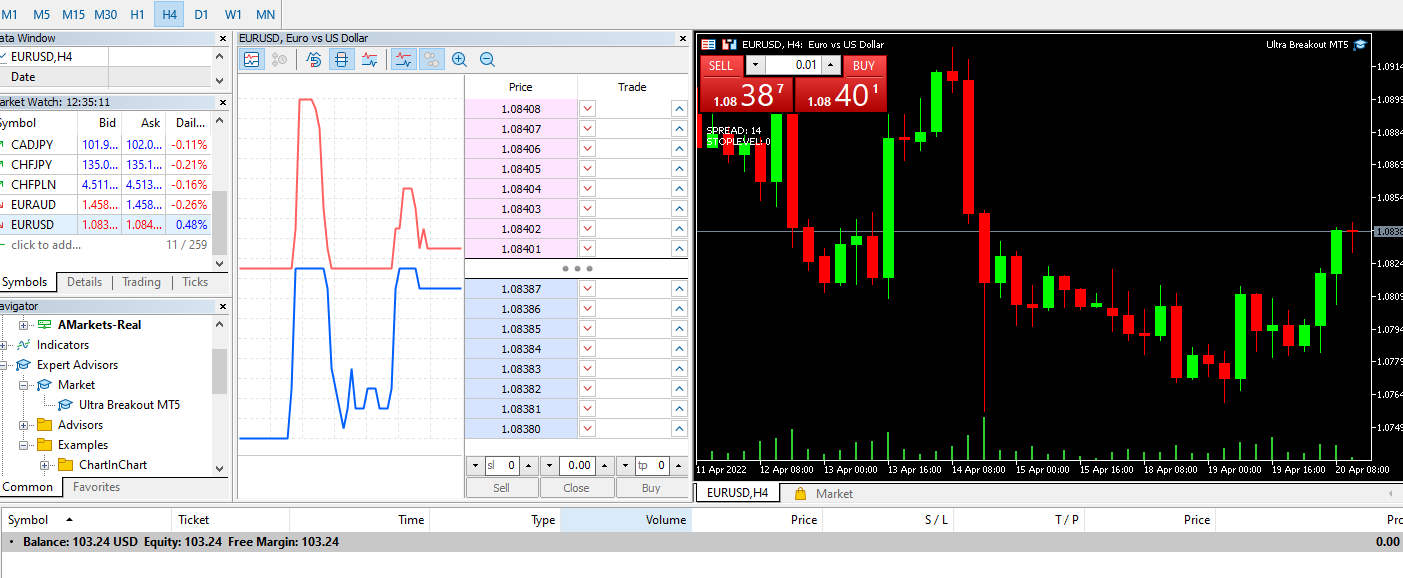
Task: Click the red sell arrow at price 1.08405
Action: pyautogui.click(x=587, y=168)
